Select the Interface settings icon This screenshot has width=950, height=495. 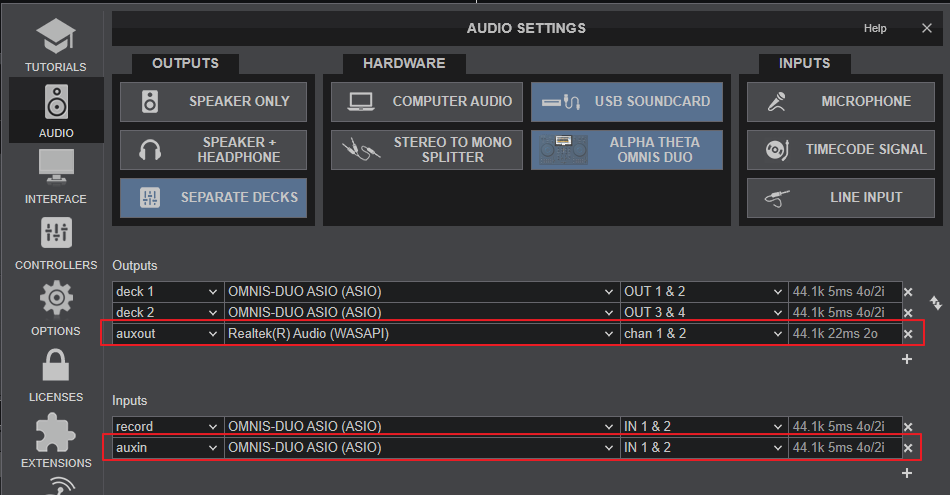point(55,177)
